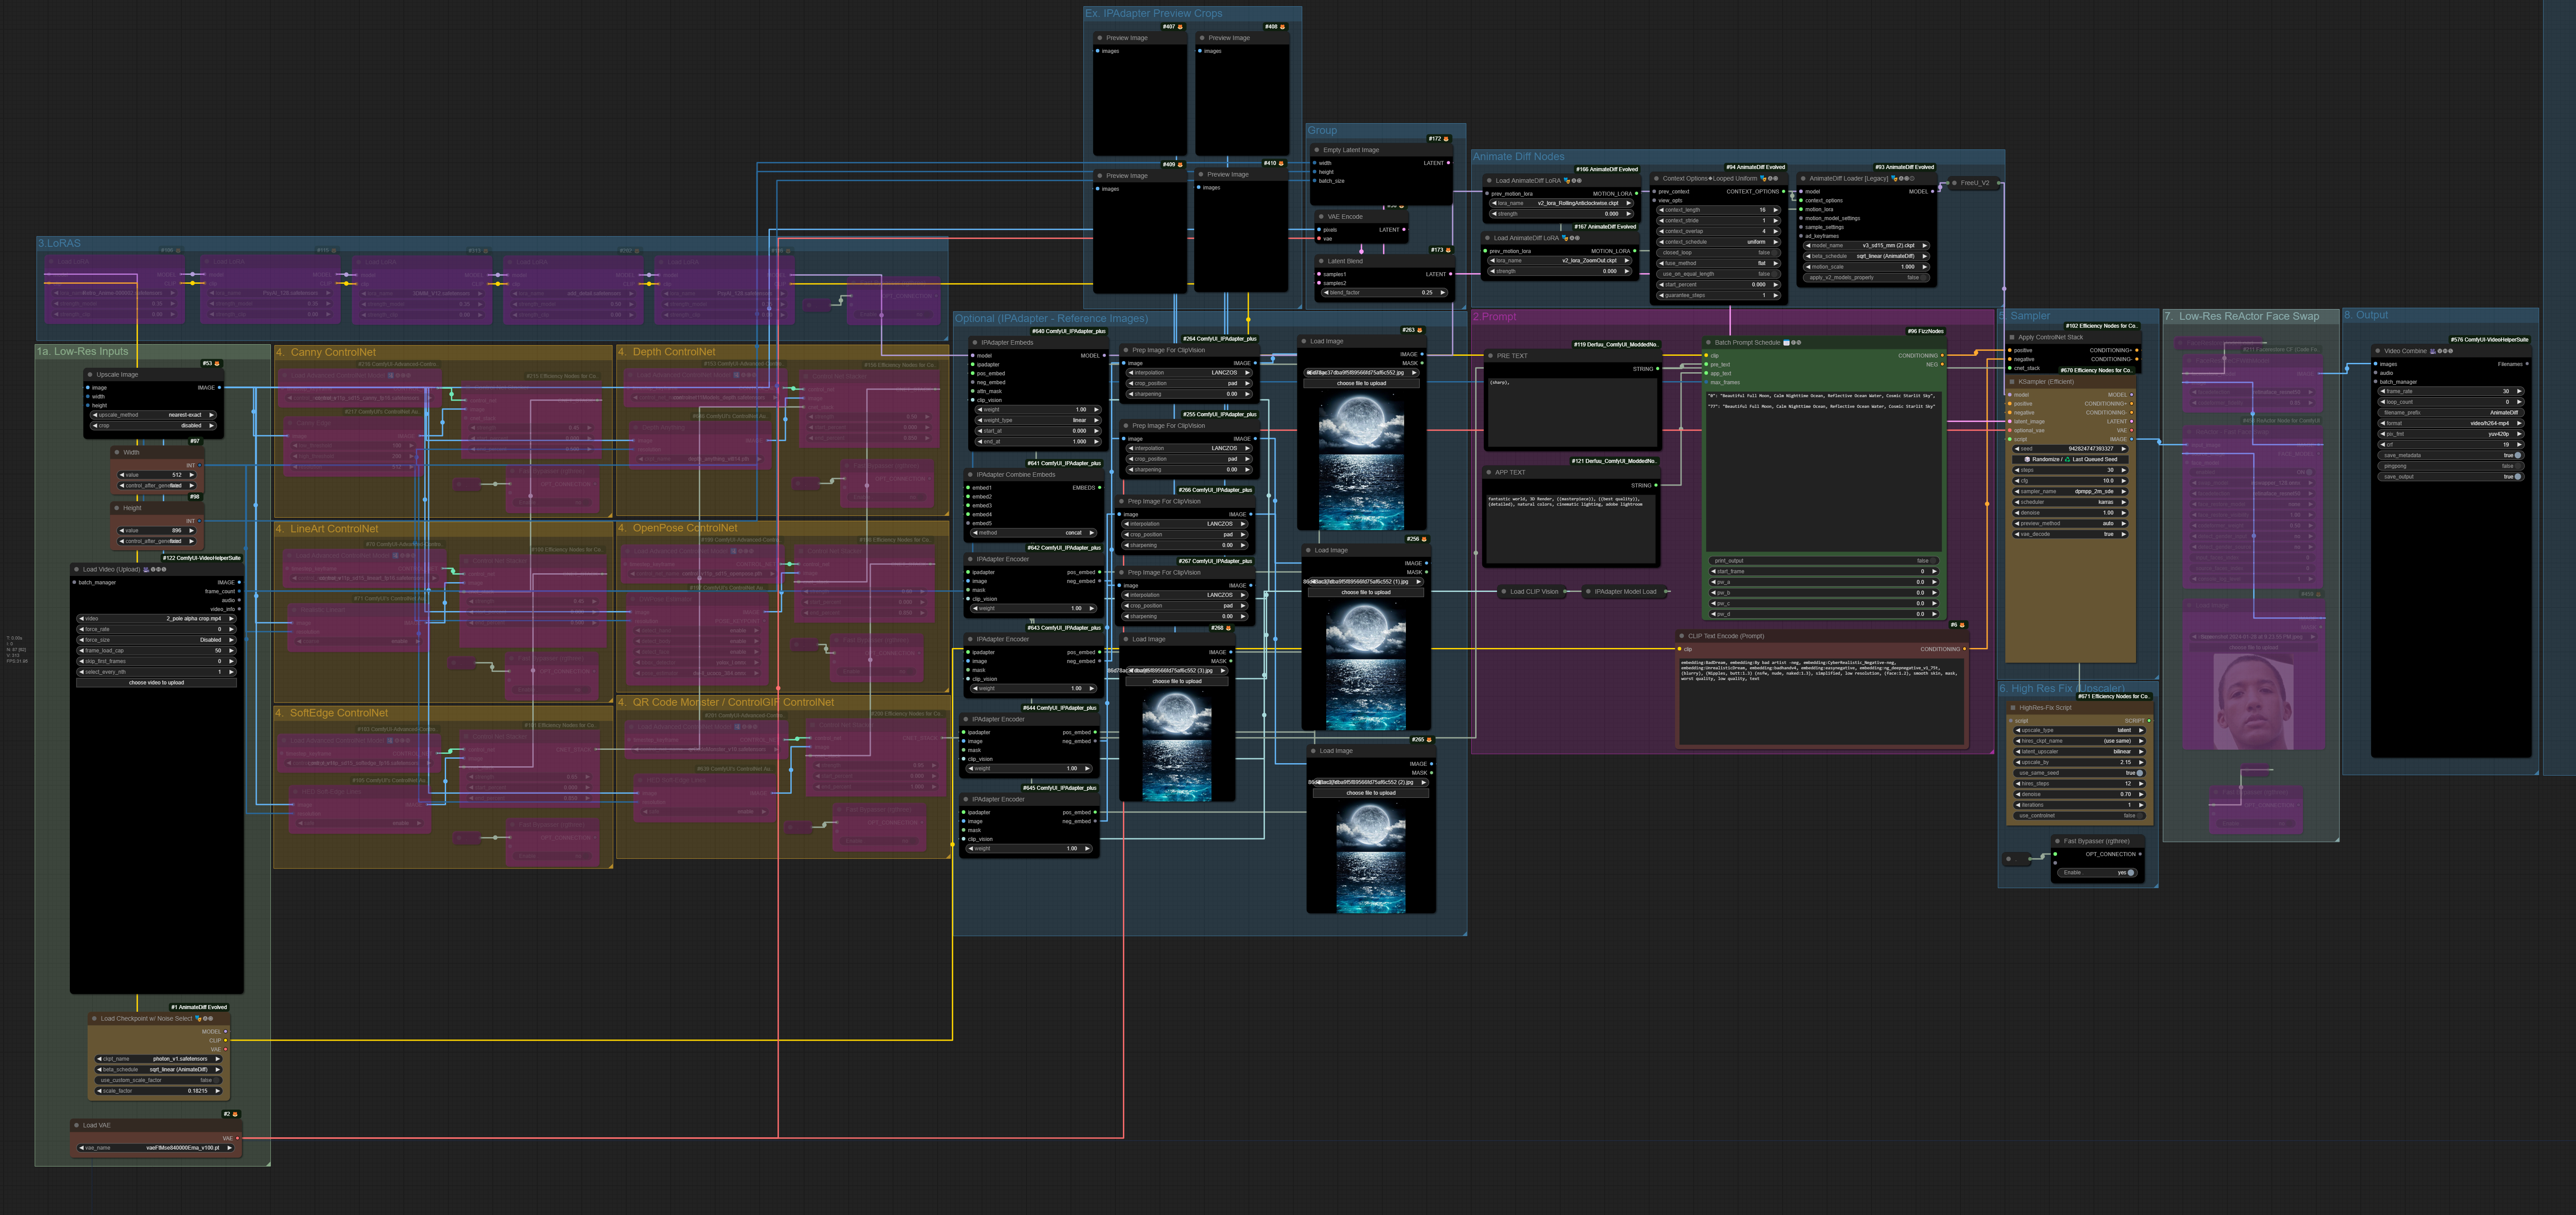Toggle Enable switch in Fast Bypasser node
2576x1215 pixels.
click(2131, 872)
